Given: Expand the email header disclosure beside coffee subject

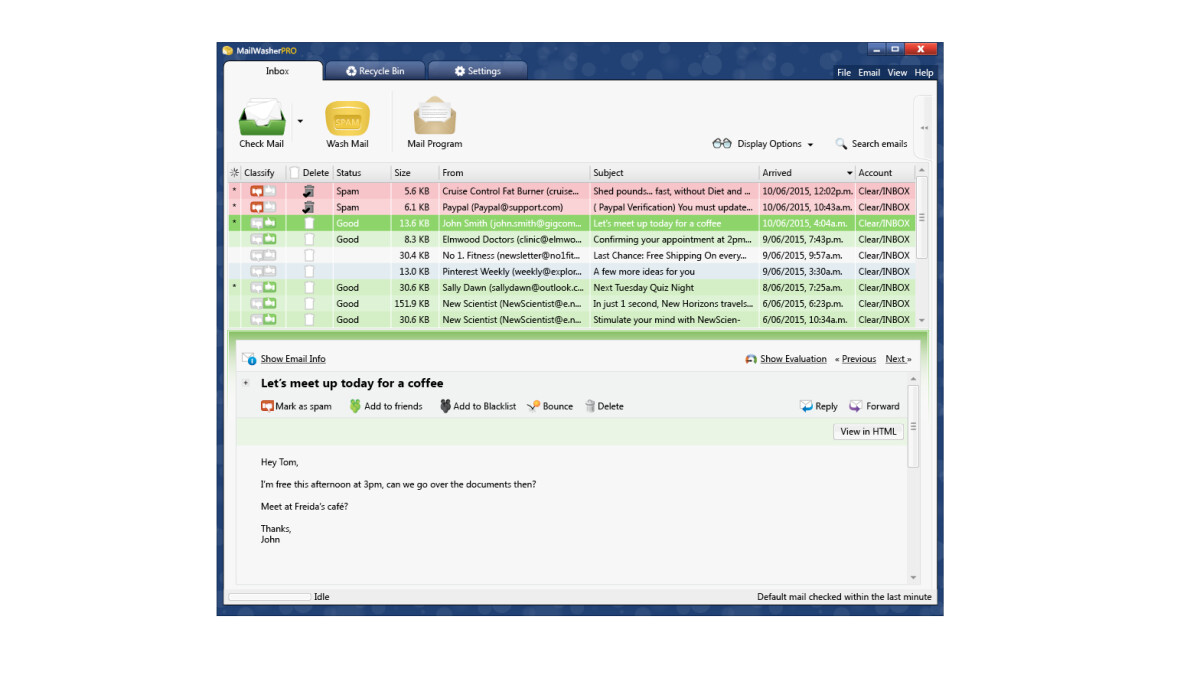Looking at the screenshot, I should (x=246, y=383).
